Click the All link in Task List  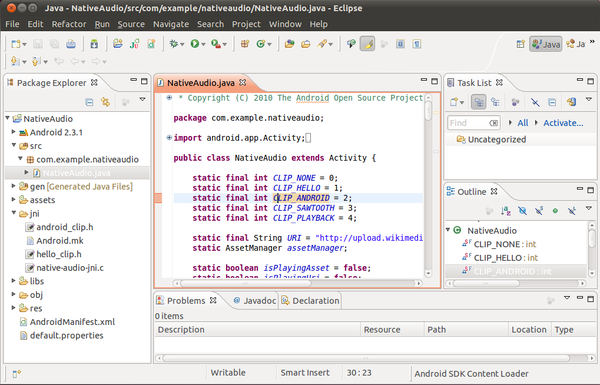click(x=523, y=123)
